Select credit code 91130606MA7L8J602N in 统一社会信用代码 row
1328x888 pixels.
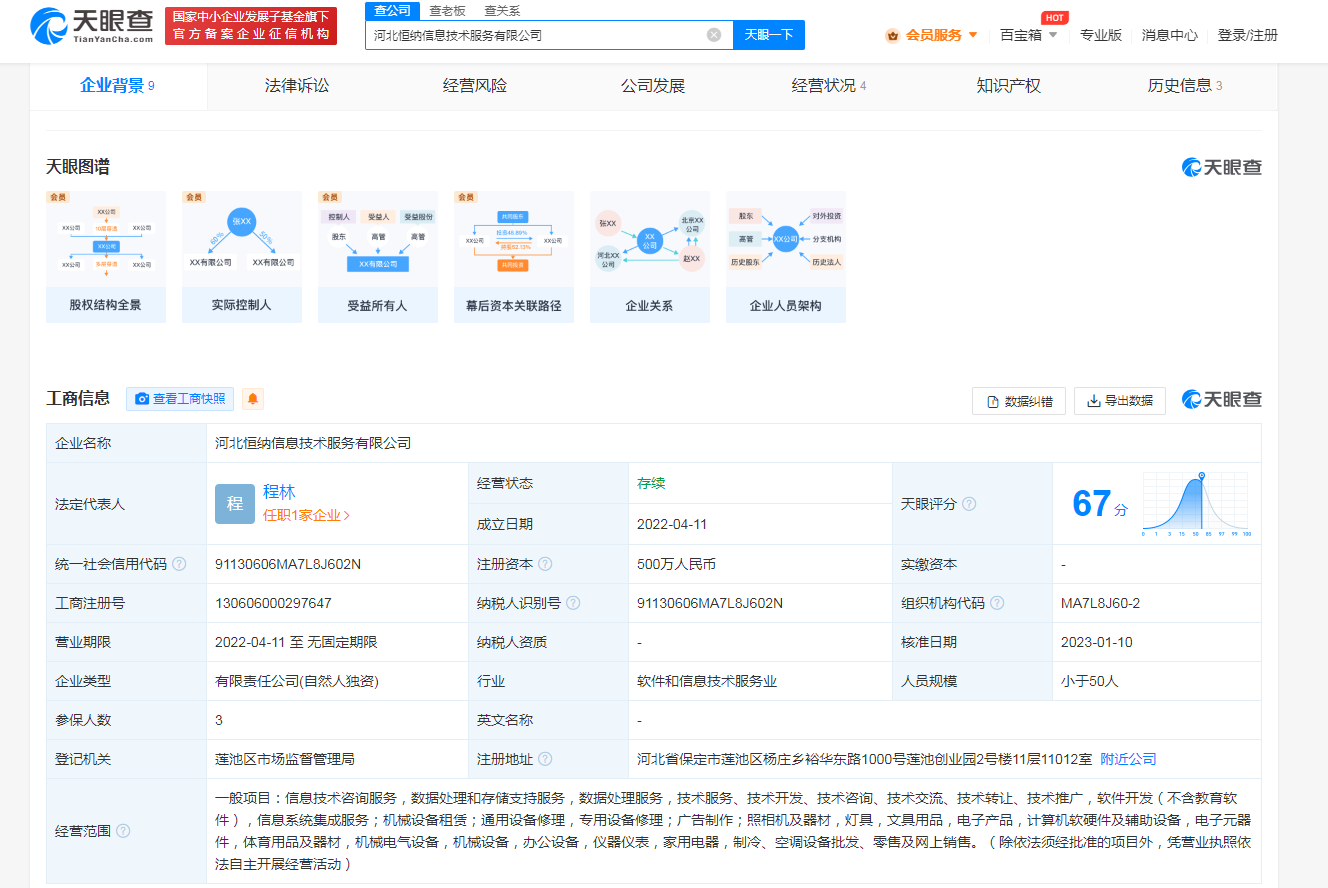(288, 564)
